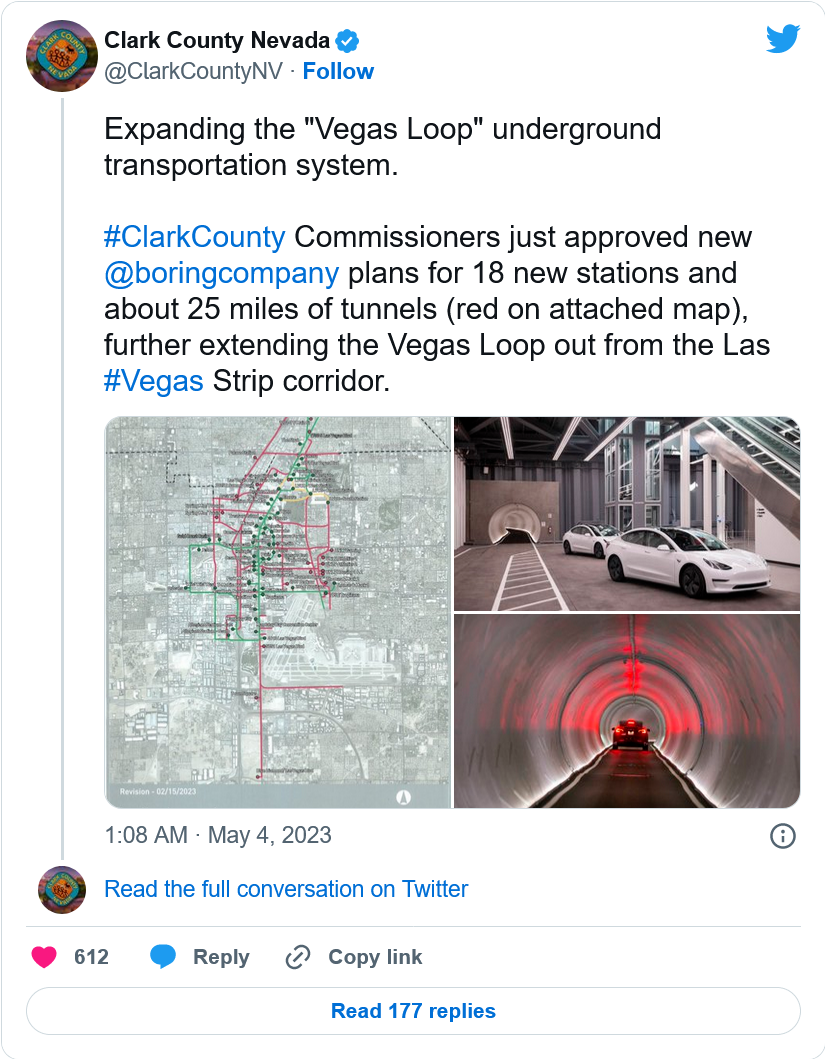Click the copy link chain icon

click(x=297, y=957)
